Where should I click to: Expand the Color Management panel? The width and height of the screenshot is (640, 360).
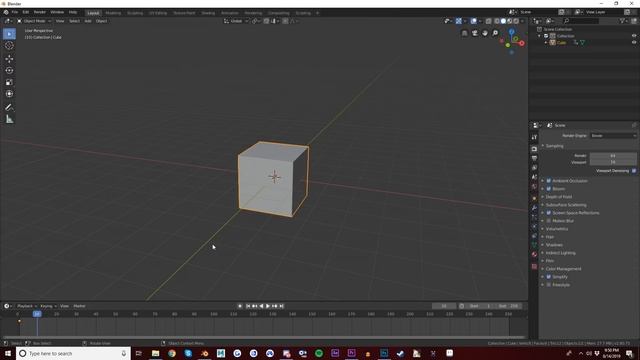[563, 269]
